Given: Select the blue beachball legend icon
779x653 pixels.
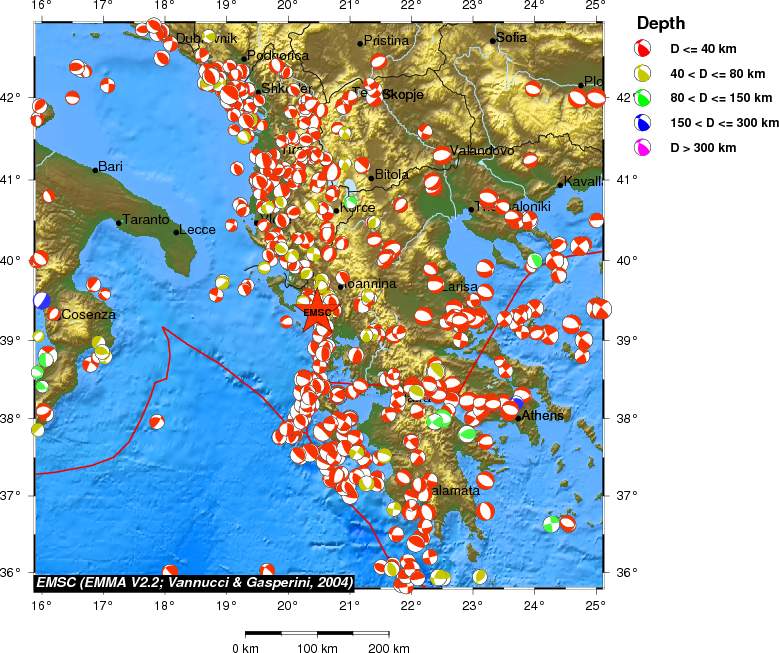Looking at the screenshot, I should pyautogui.click(x=645, y=123).
